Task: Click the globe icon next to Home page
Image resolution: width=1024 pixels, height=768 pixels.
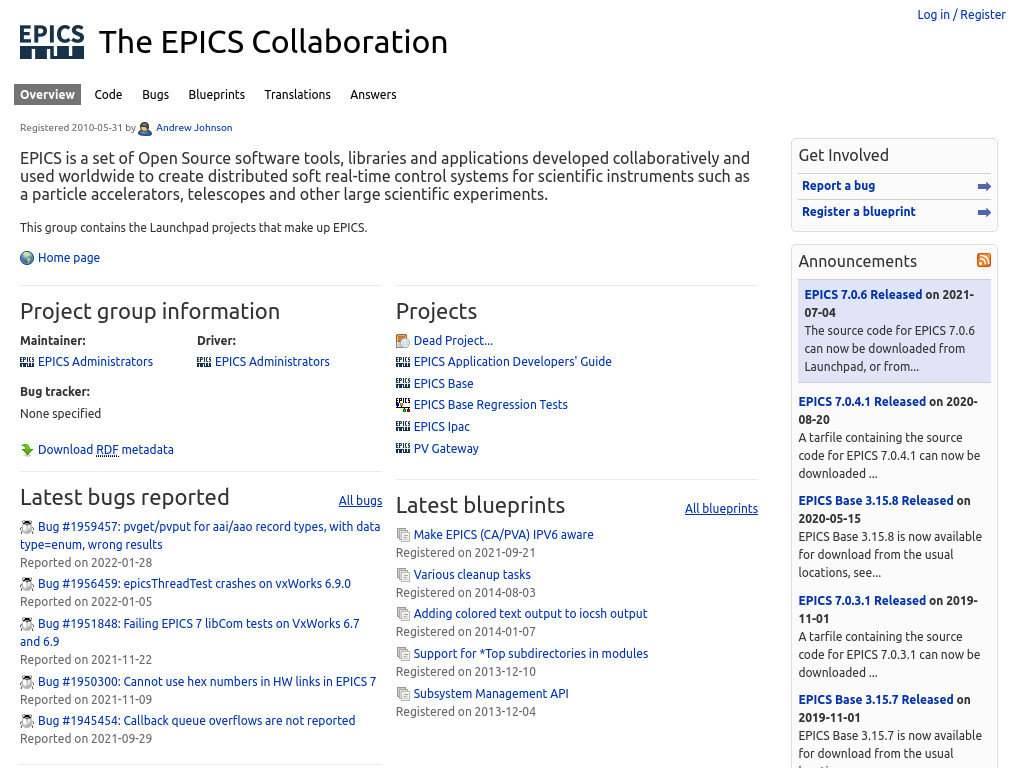Action: (x=27, y=258)
